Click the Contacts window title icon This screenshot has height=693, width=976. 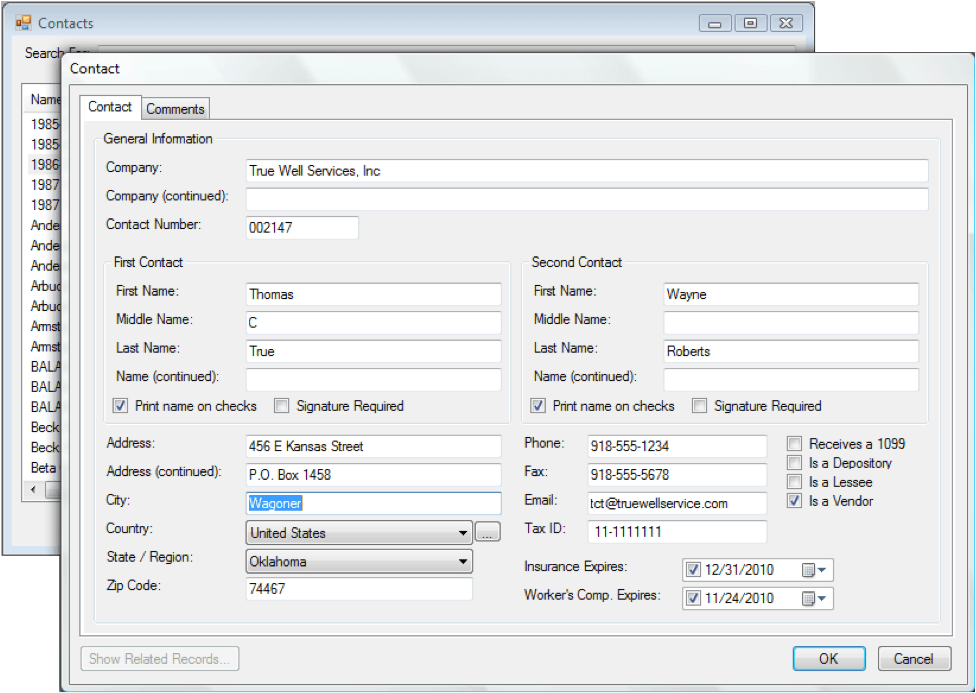click(23, 22)
